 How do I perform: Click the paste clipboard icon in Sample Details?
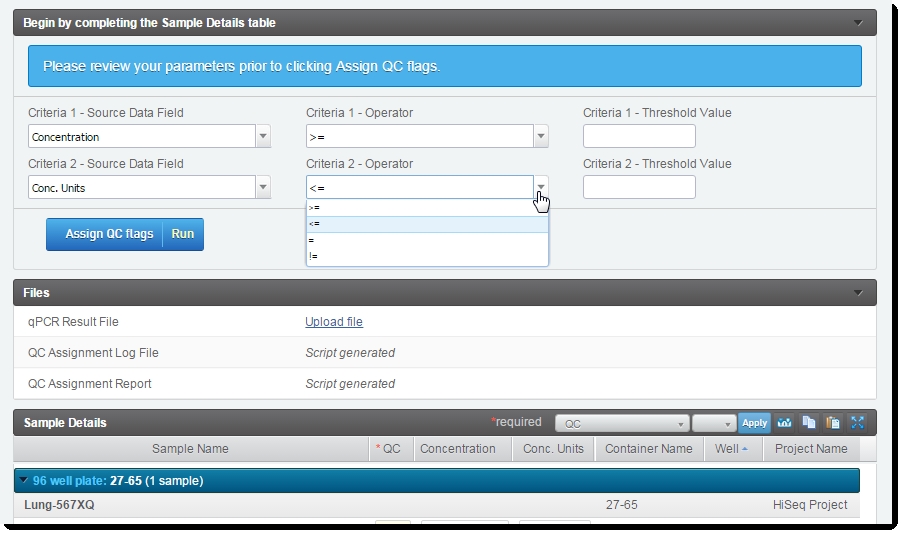(833, 423)
